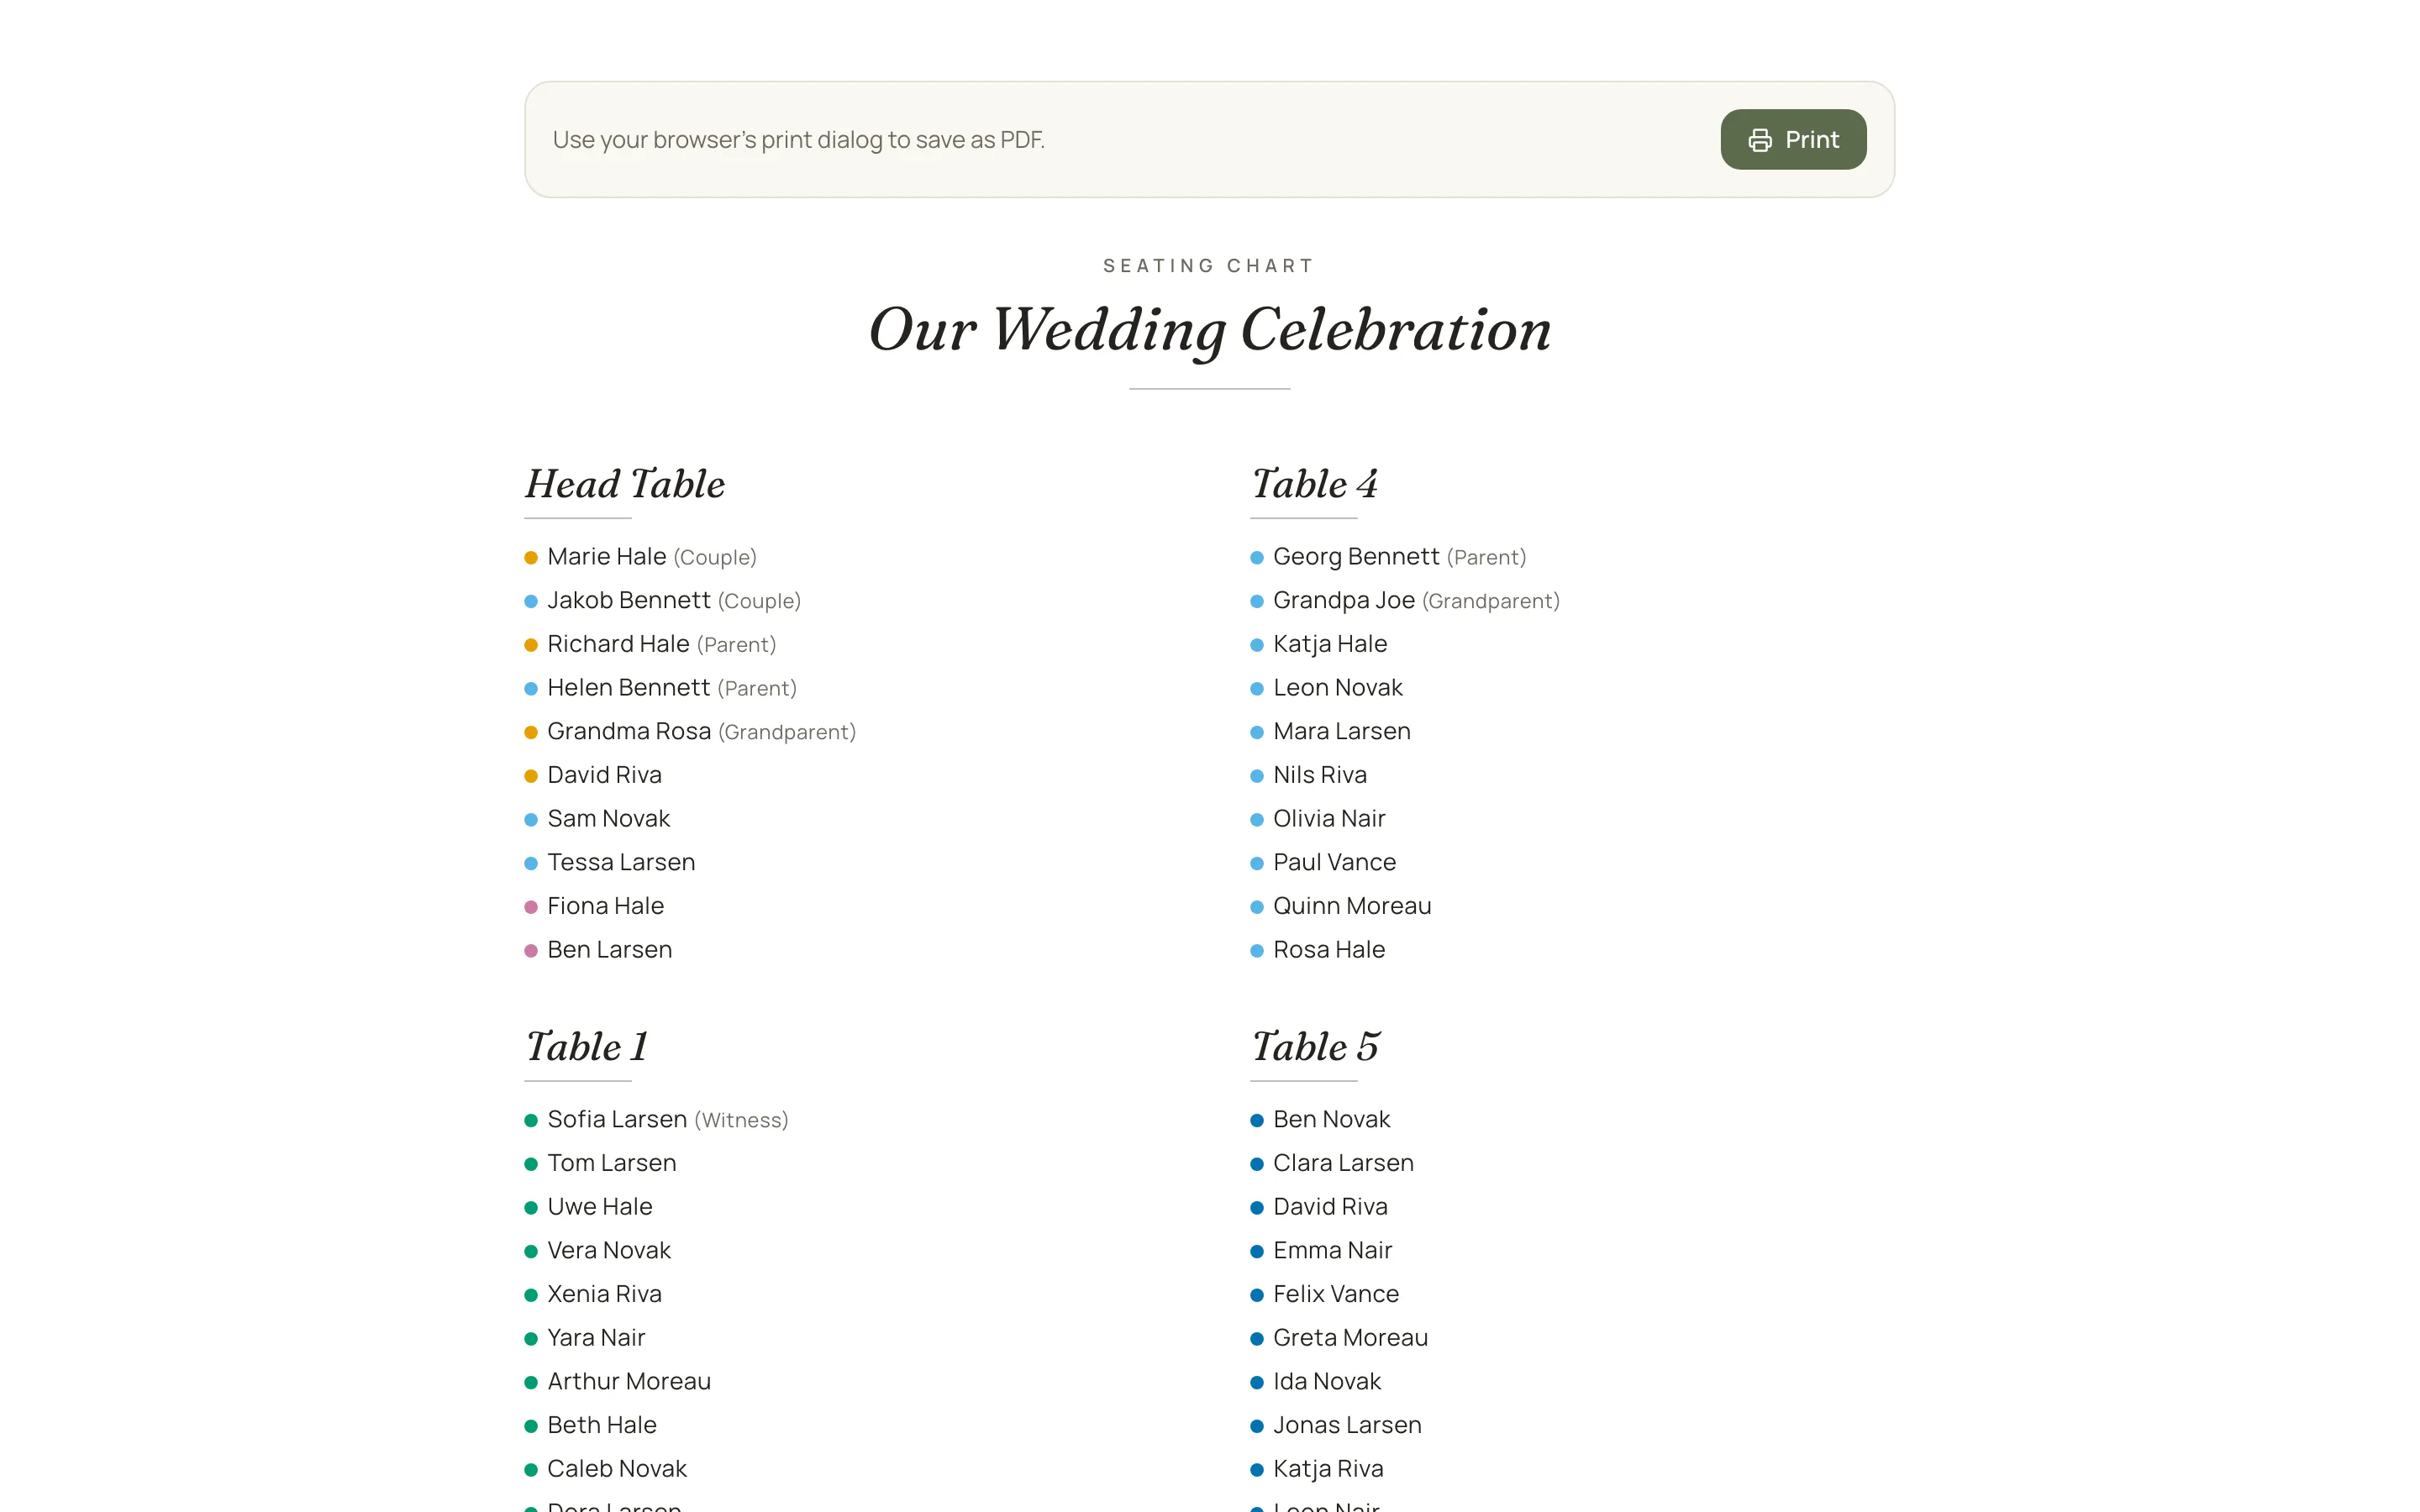Click 'Greta Moreau' guest name

pyautogui.click(x=1350, y=1338)
